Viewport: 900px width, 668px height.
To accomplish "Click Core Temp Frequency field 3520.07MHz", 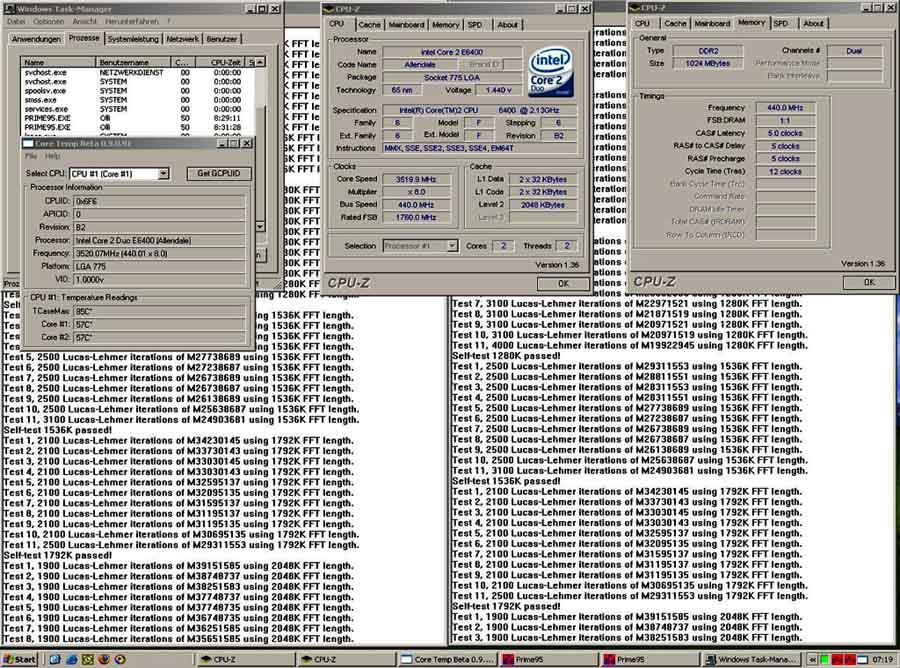I will (160, 254).
